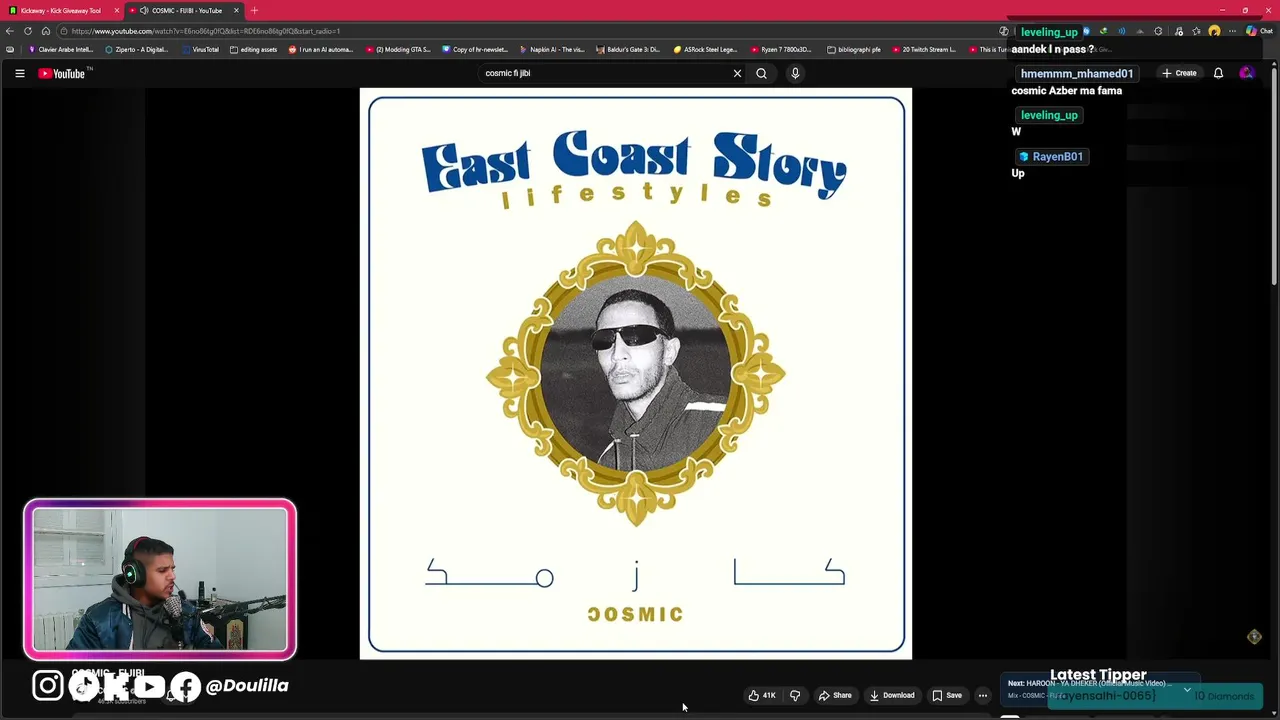This screenshot has height=720, width=1280.
Task: Open the YouTube account avatar menu
Action: tap(1246, 73)
